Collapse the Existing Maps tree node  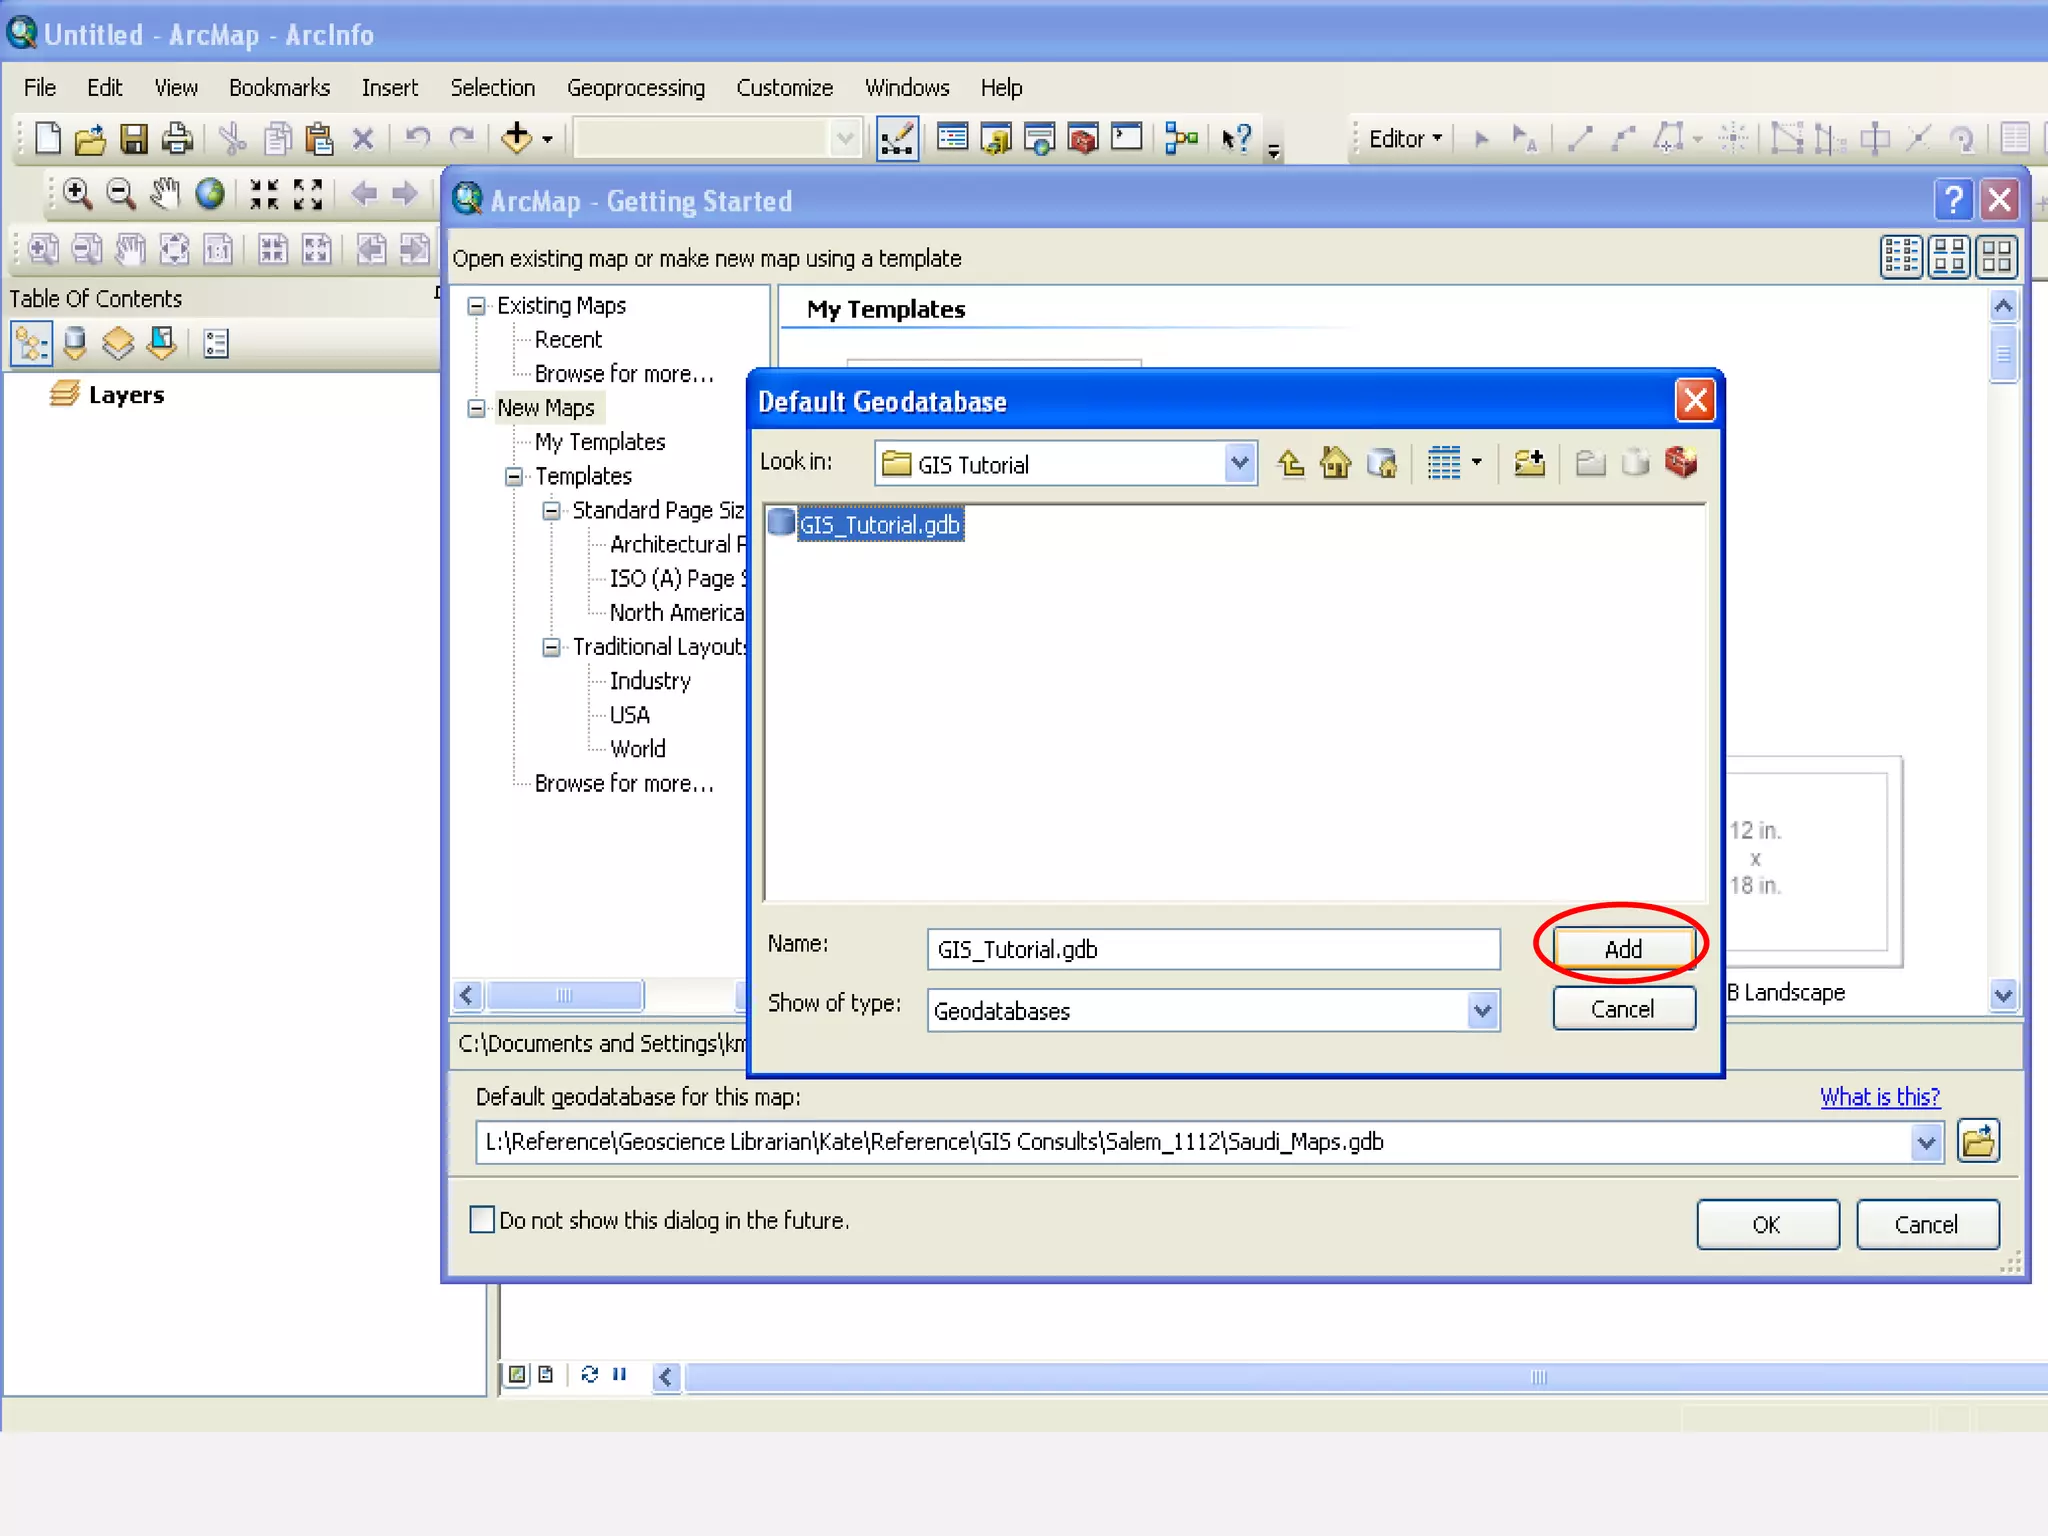pyautogui.click(x=477, y=306)
